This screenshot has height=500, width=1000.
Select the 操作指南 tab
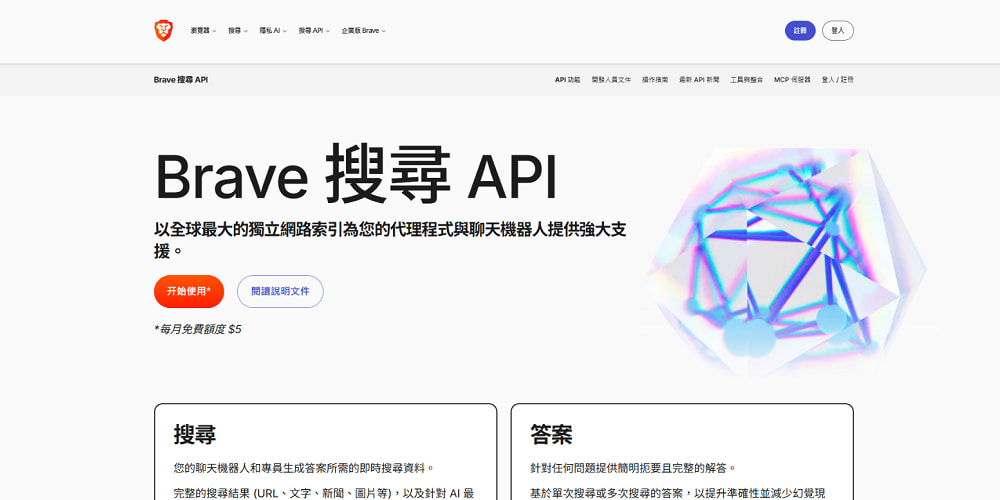pos(655,80)
